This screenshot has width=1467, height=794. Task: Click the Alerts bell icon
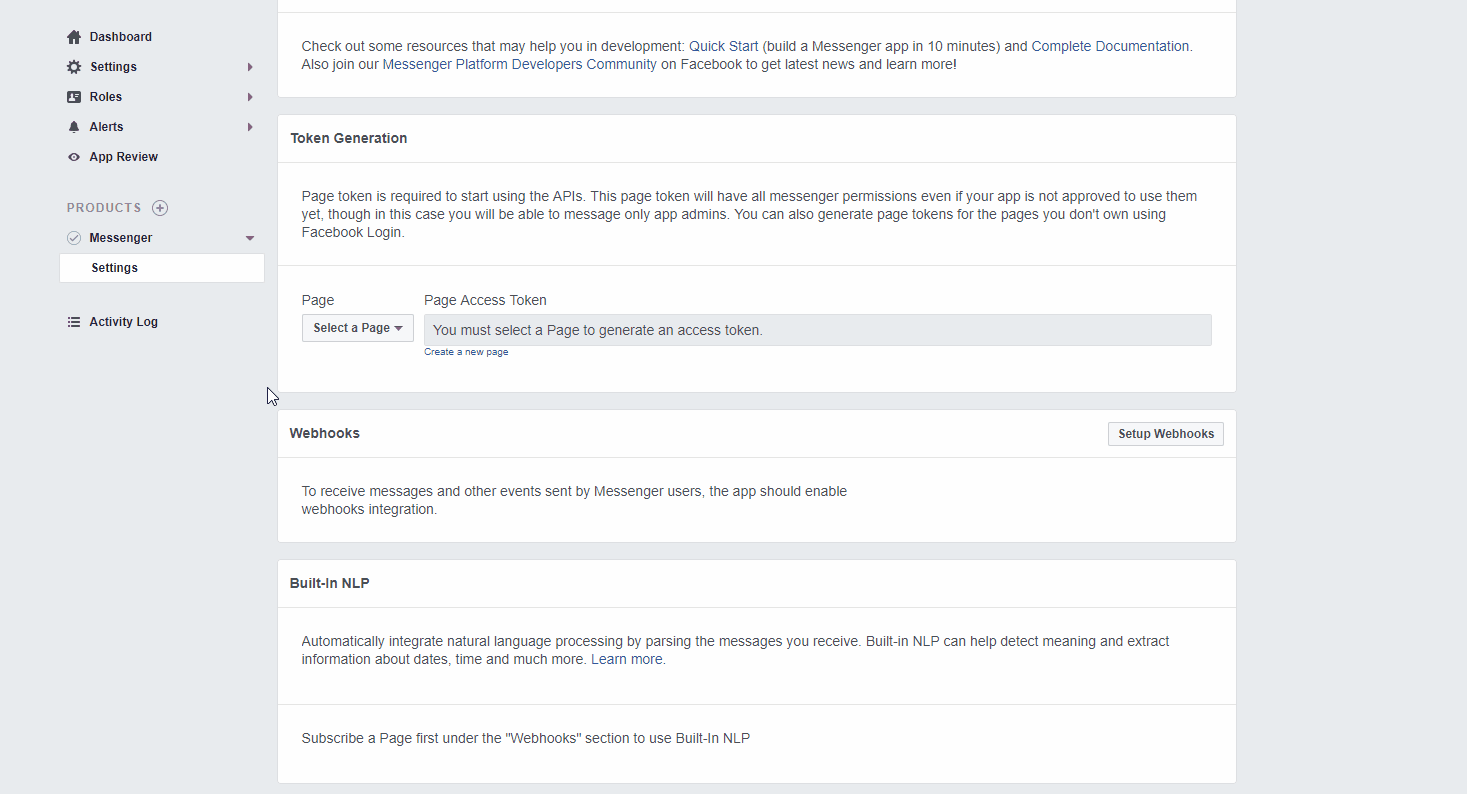(74, 127)
